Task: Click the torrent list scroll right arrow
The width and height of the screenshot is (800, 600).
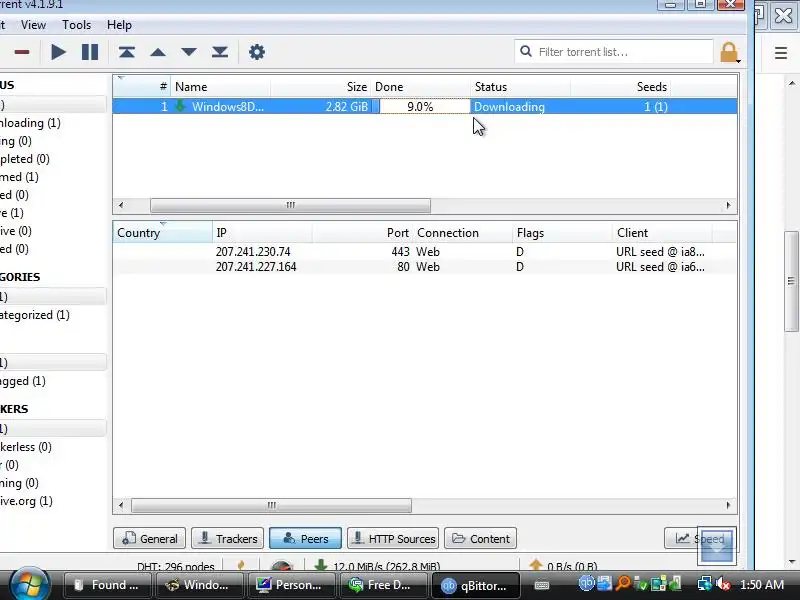Action: tap(728, 205)
